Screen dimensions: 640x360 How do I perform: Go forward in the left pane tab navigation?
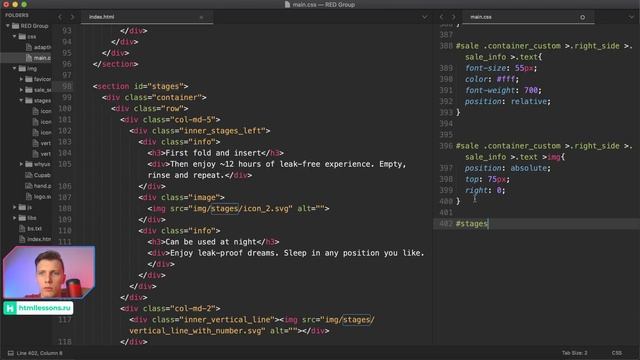click(x=72, y=17)
